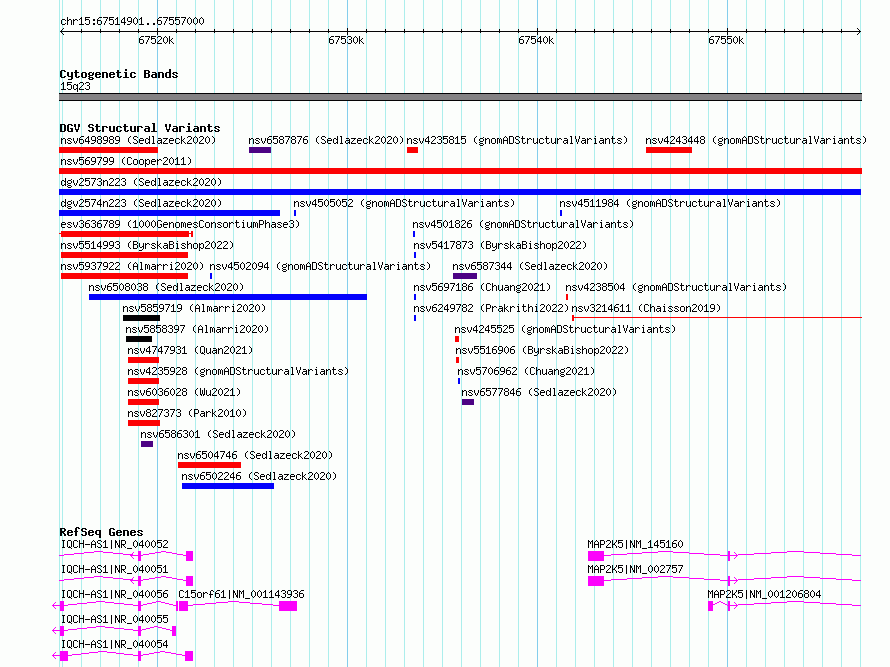890x667 pixels.
Task: Open nsv5858397 (Almarri2020) label
Action: pos(197,329)
